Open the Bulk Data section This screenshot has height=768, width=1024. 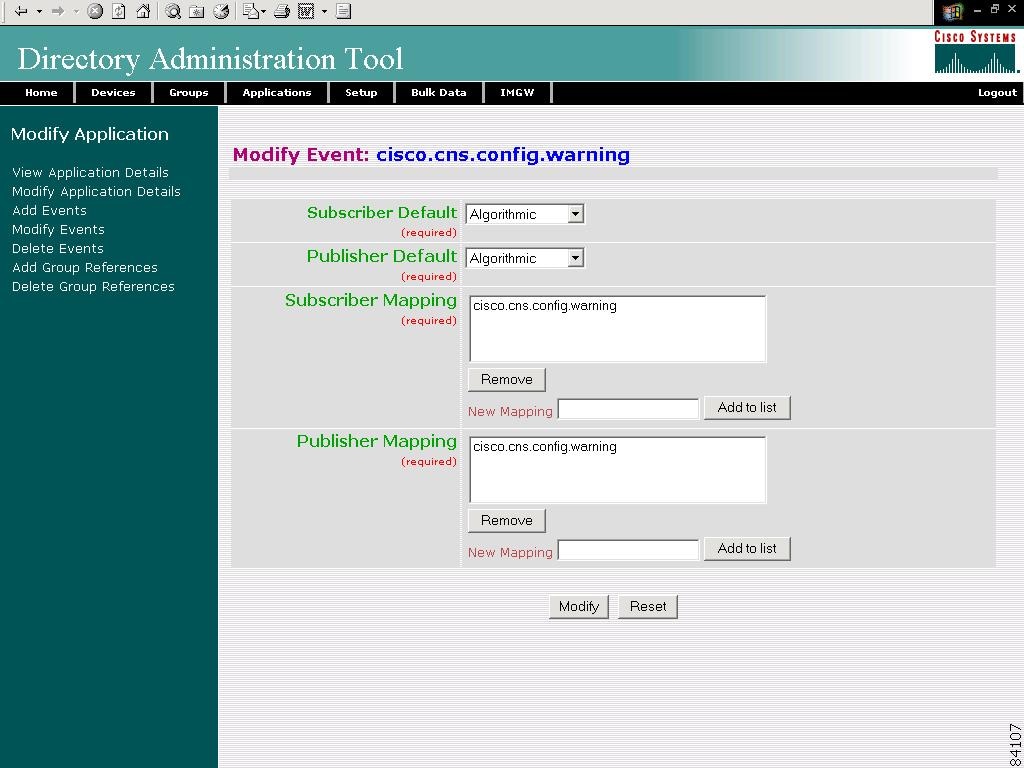[438, 92]
